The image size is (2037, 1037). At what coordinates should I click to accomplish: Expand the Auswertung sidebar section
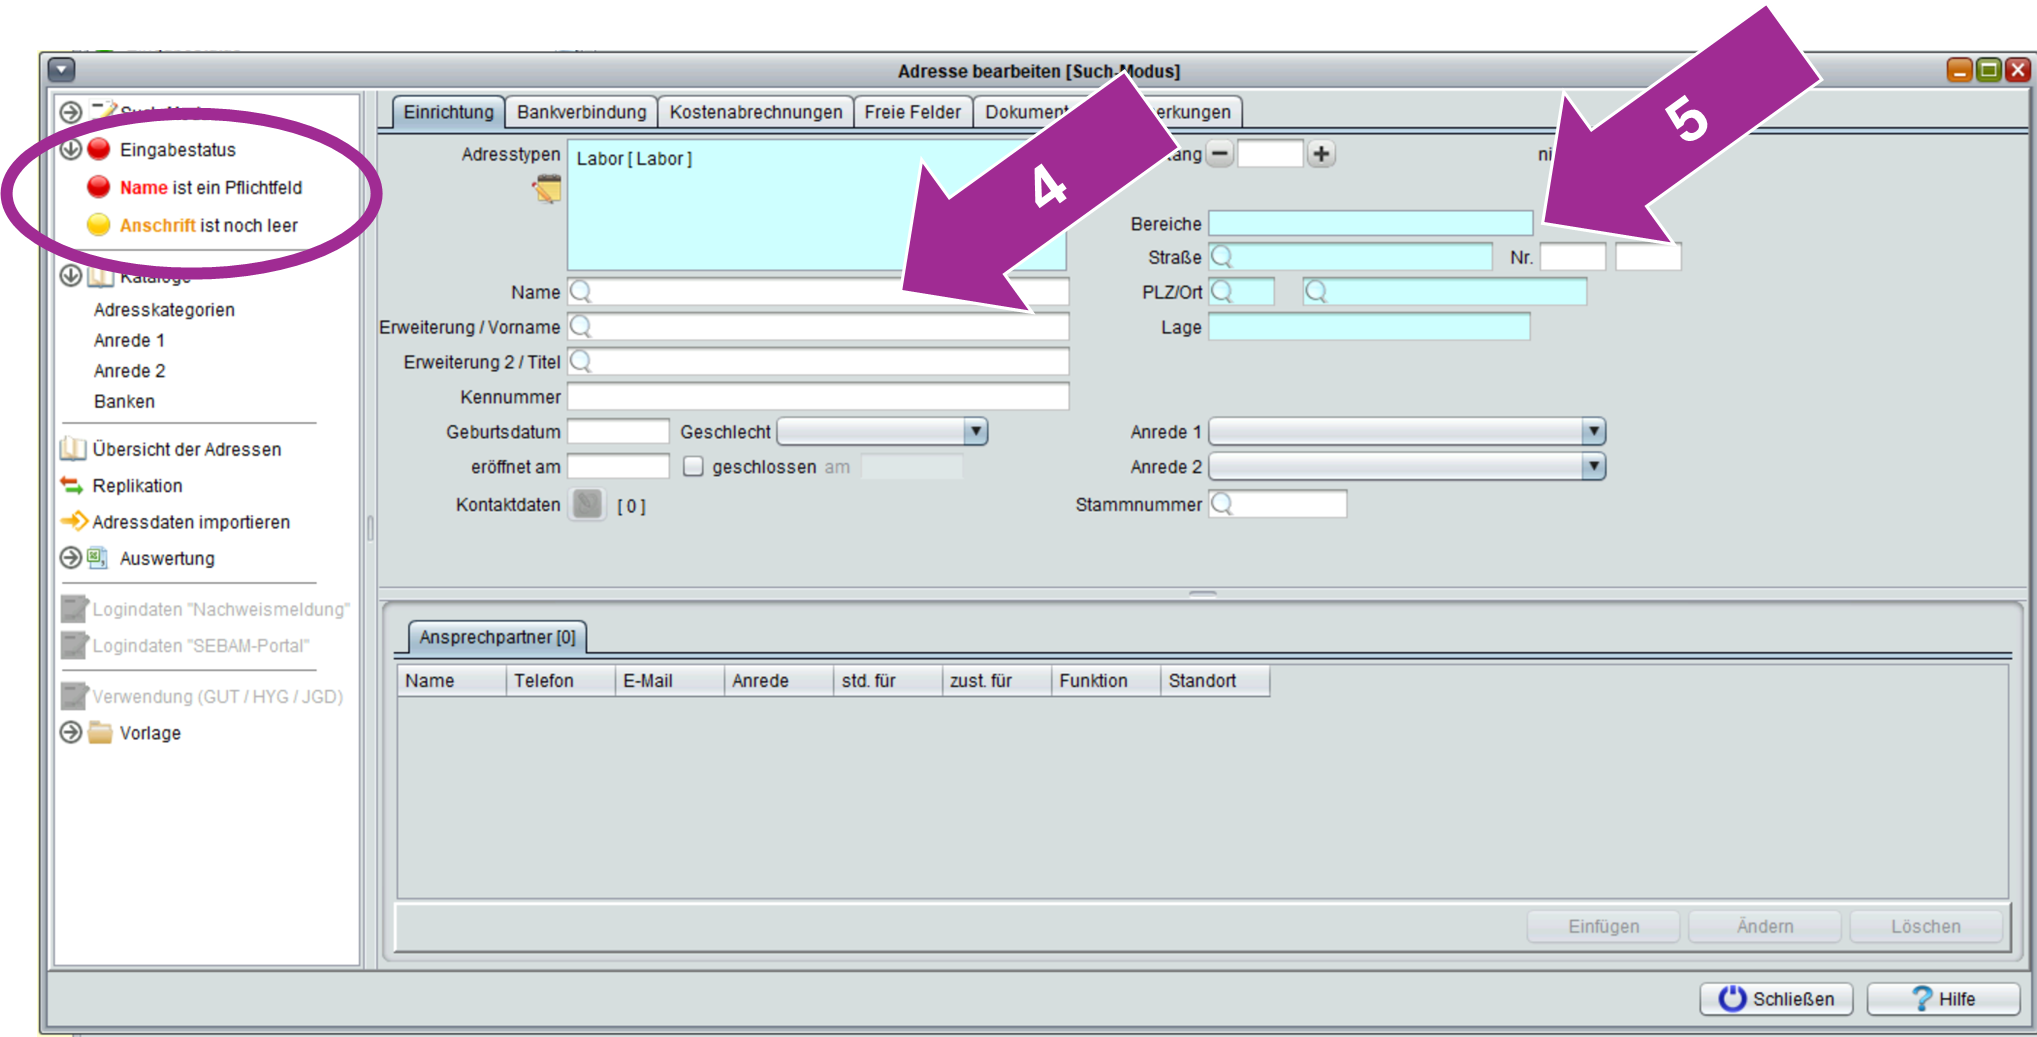click(71, 558)
